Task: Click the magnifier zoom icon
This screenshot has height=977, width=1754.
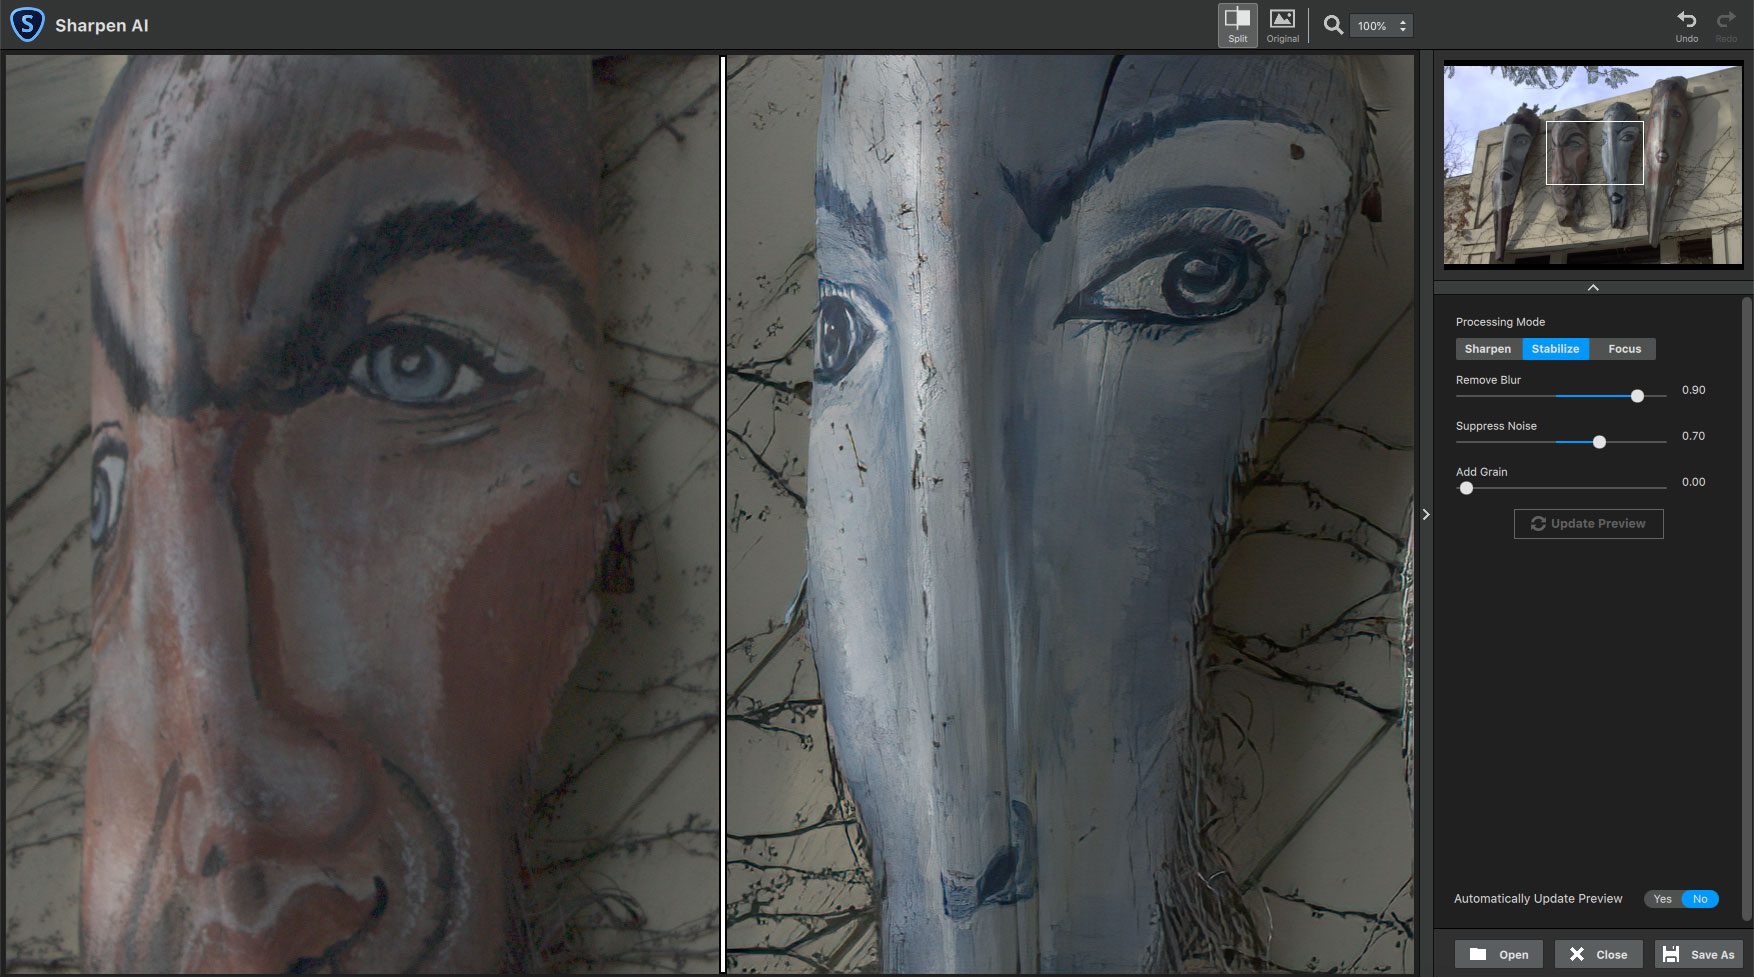Action: 1333,26
